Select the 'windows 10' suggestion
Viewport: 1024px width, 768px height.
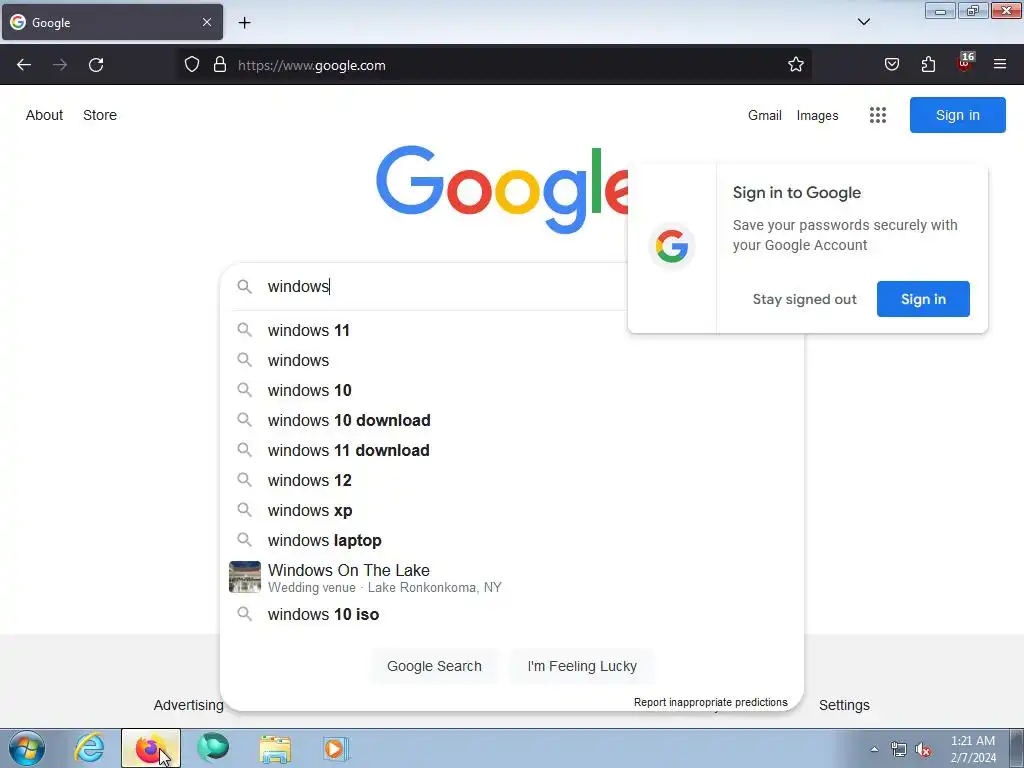pyautogui.click(x=512, y=390)
